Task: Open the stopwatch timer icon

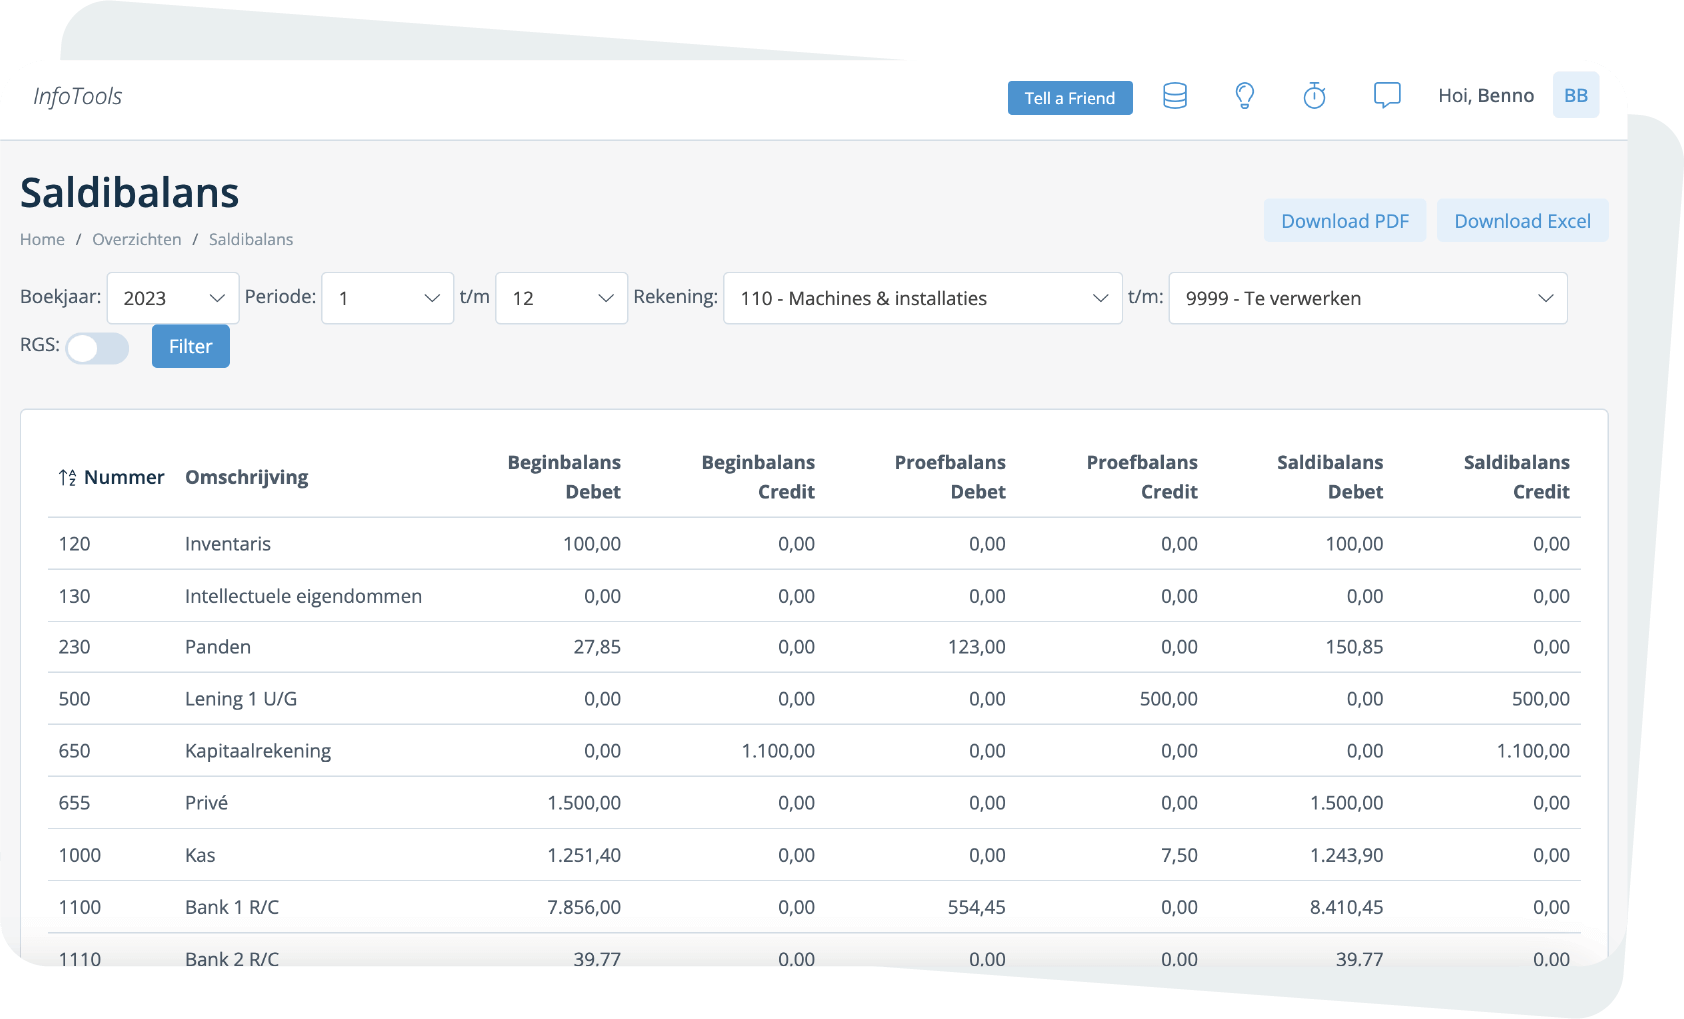Action: coord(1315,96)
